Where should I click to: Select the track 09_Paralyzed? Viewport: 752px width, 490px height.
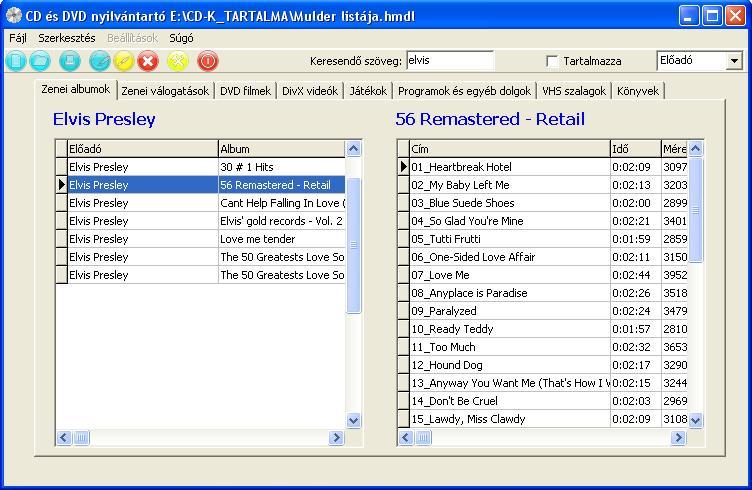tap(510, 311)
